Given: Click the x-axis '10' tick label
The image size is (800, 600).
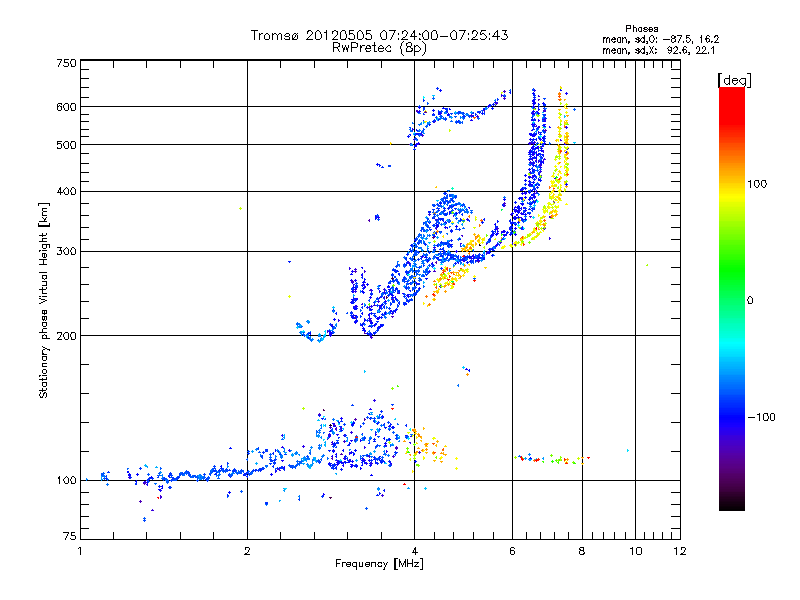Looking at the screenshot, I should (x=635, y=551).
